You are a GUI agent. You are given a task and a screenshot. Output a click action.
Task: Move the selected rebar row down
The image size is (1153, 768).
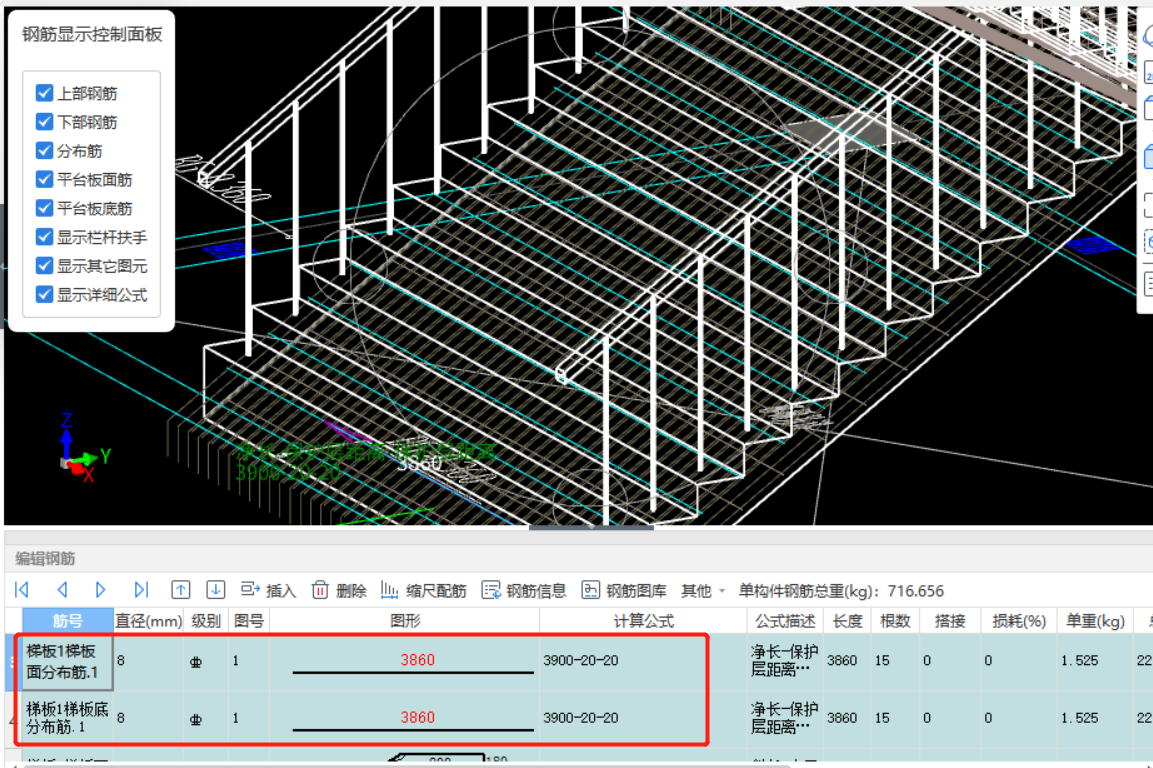pos(215,590)
